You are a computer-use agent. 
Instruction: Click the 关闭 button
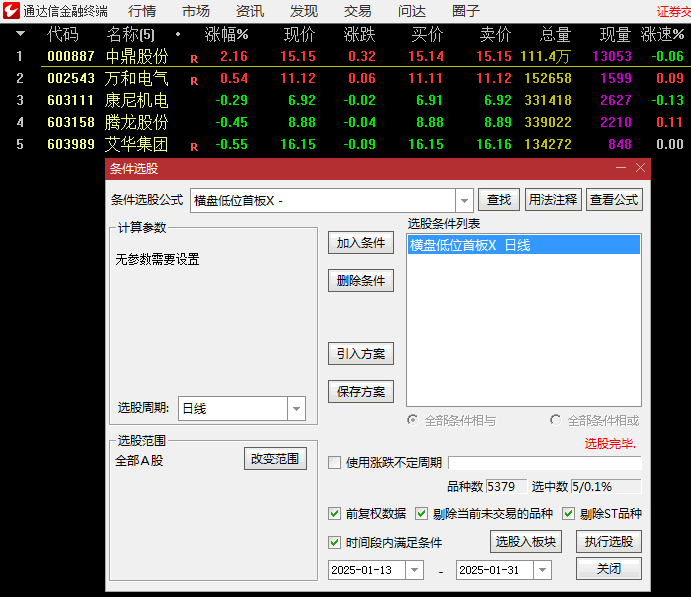point(609,569)
